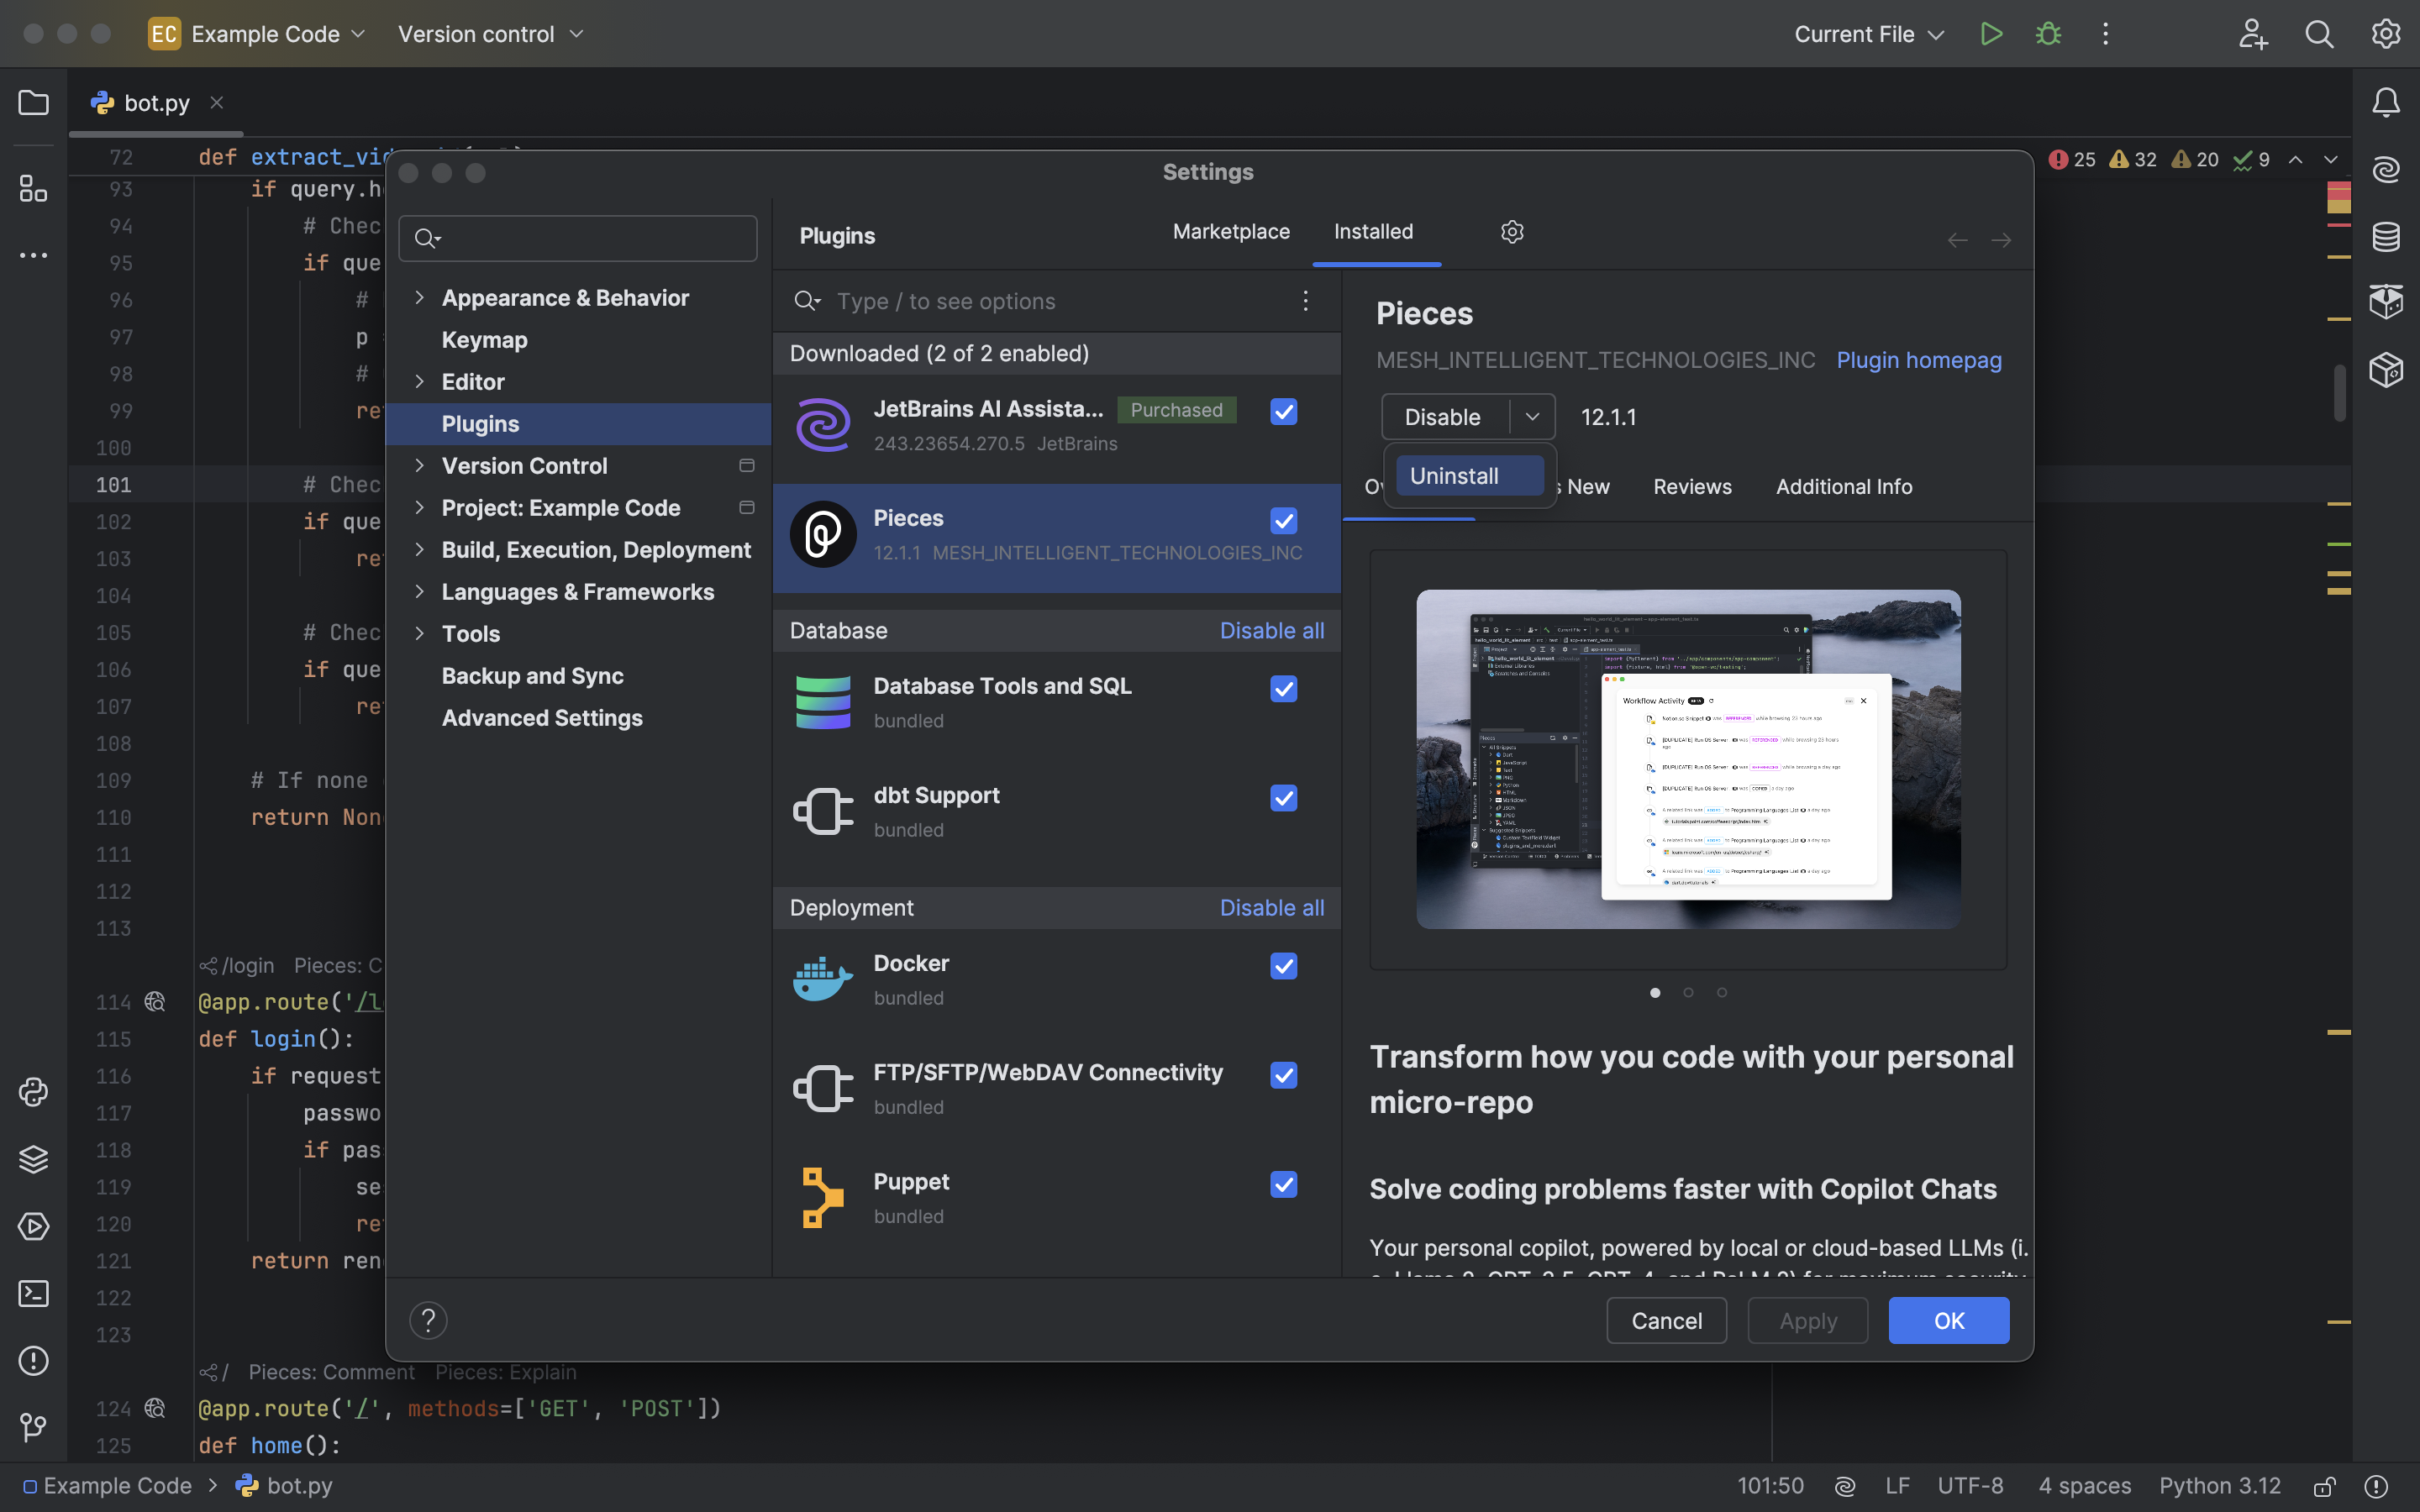
Task: Click the Pieces plugin logo icon
Action: (x=823, y=534)
